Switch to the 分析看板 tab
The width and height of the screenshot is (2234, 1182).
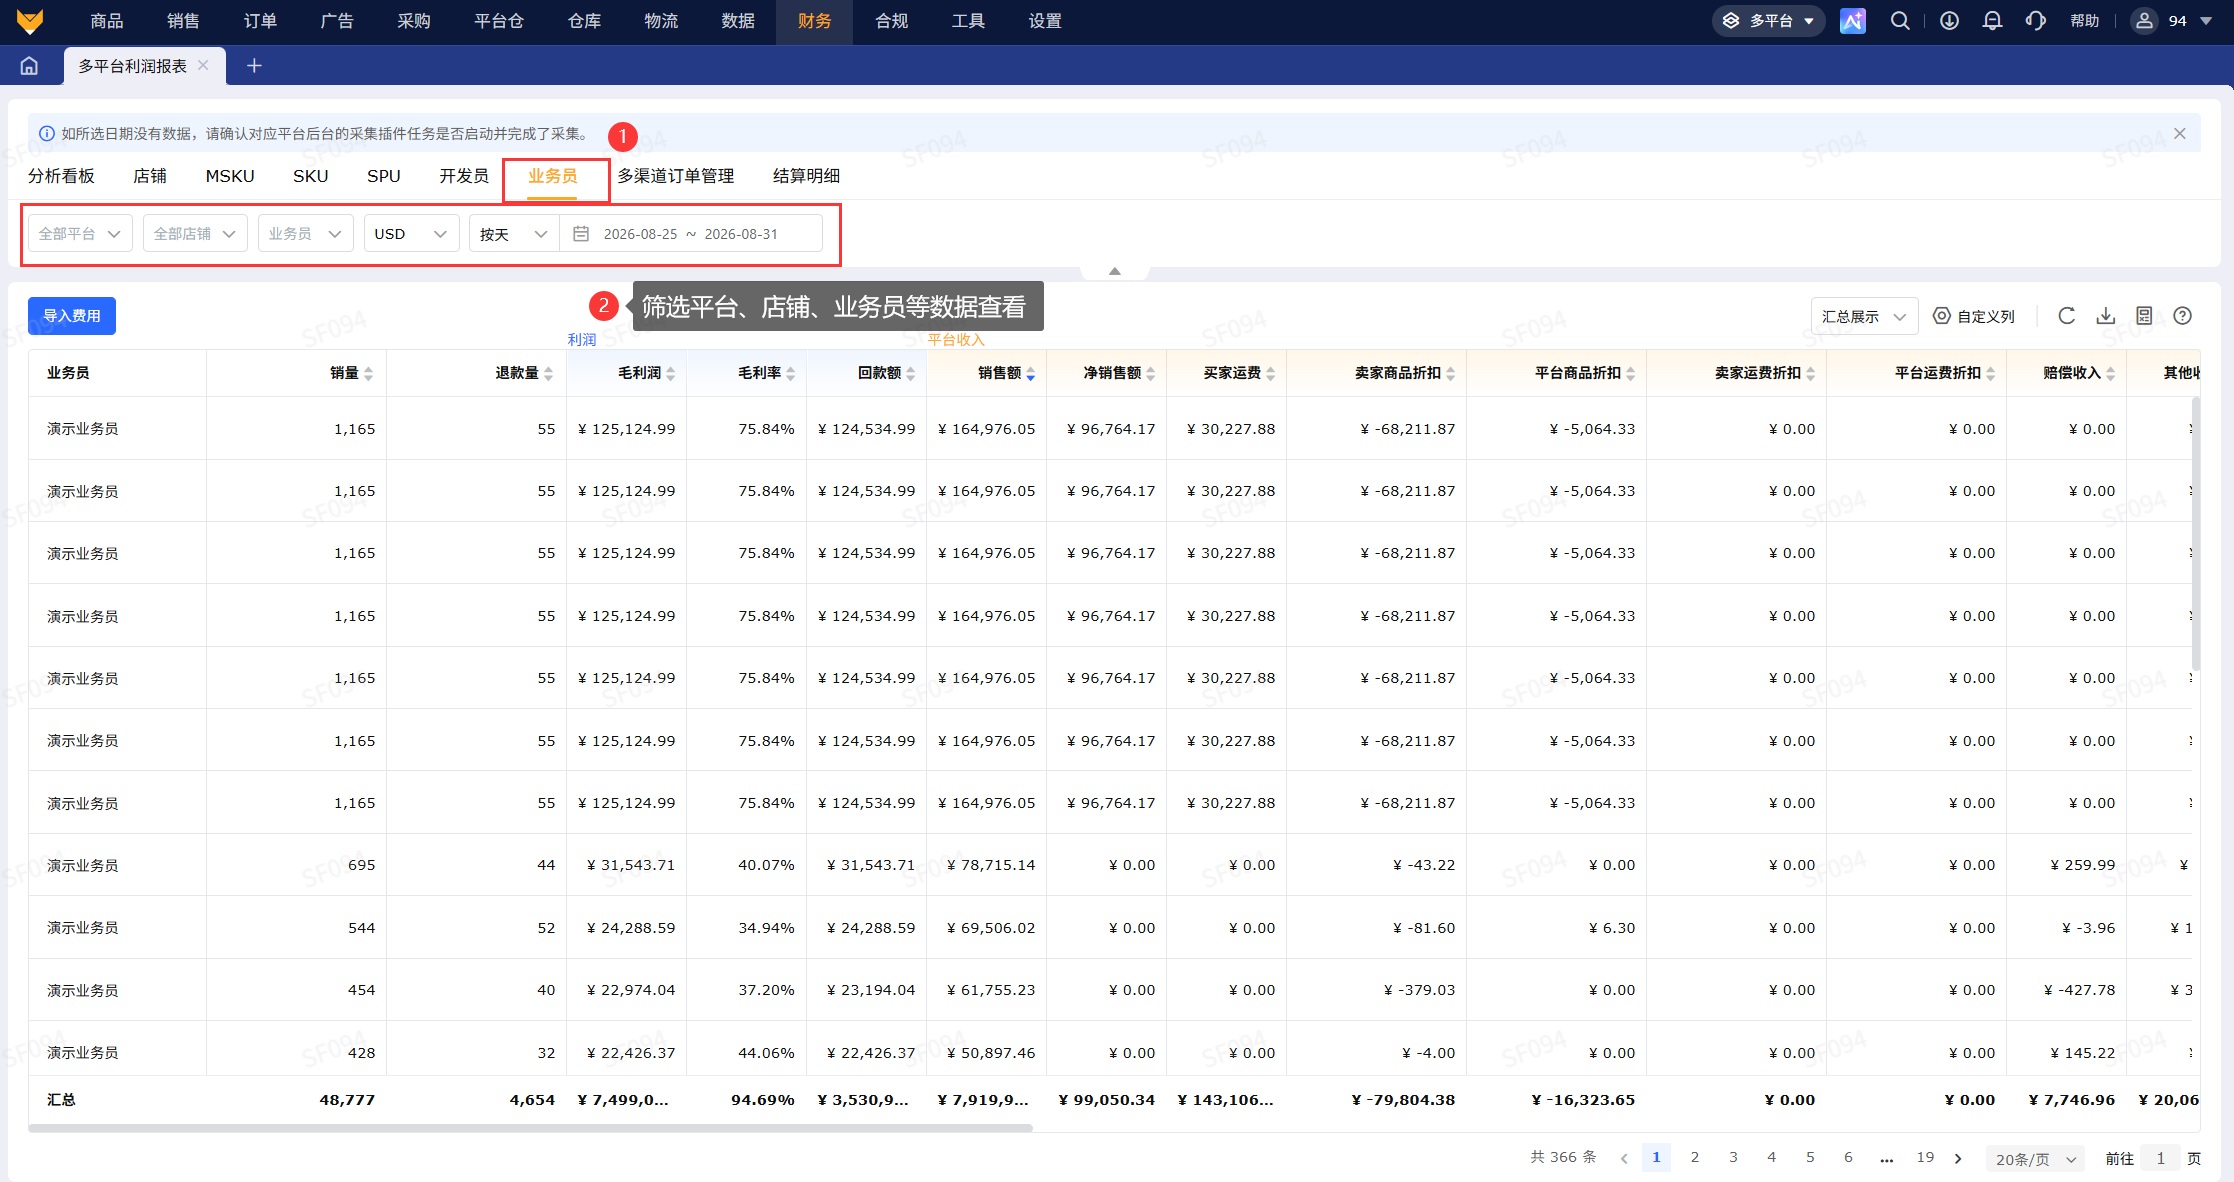tap(61, 176)
